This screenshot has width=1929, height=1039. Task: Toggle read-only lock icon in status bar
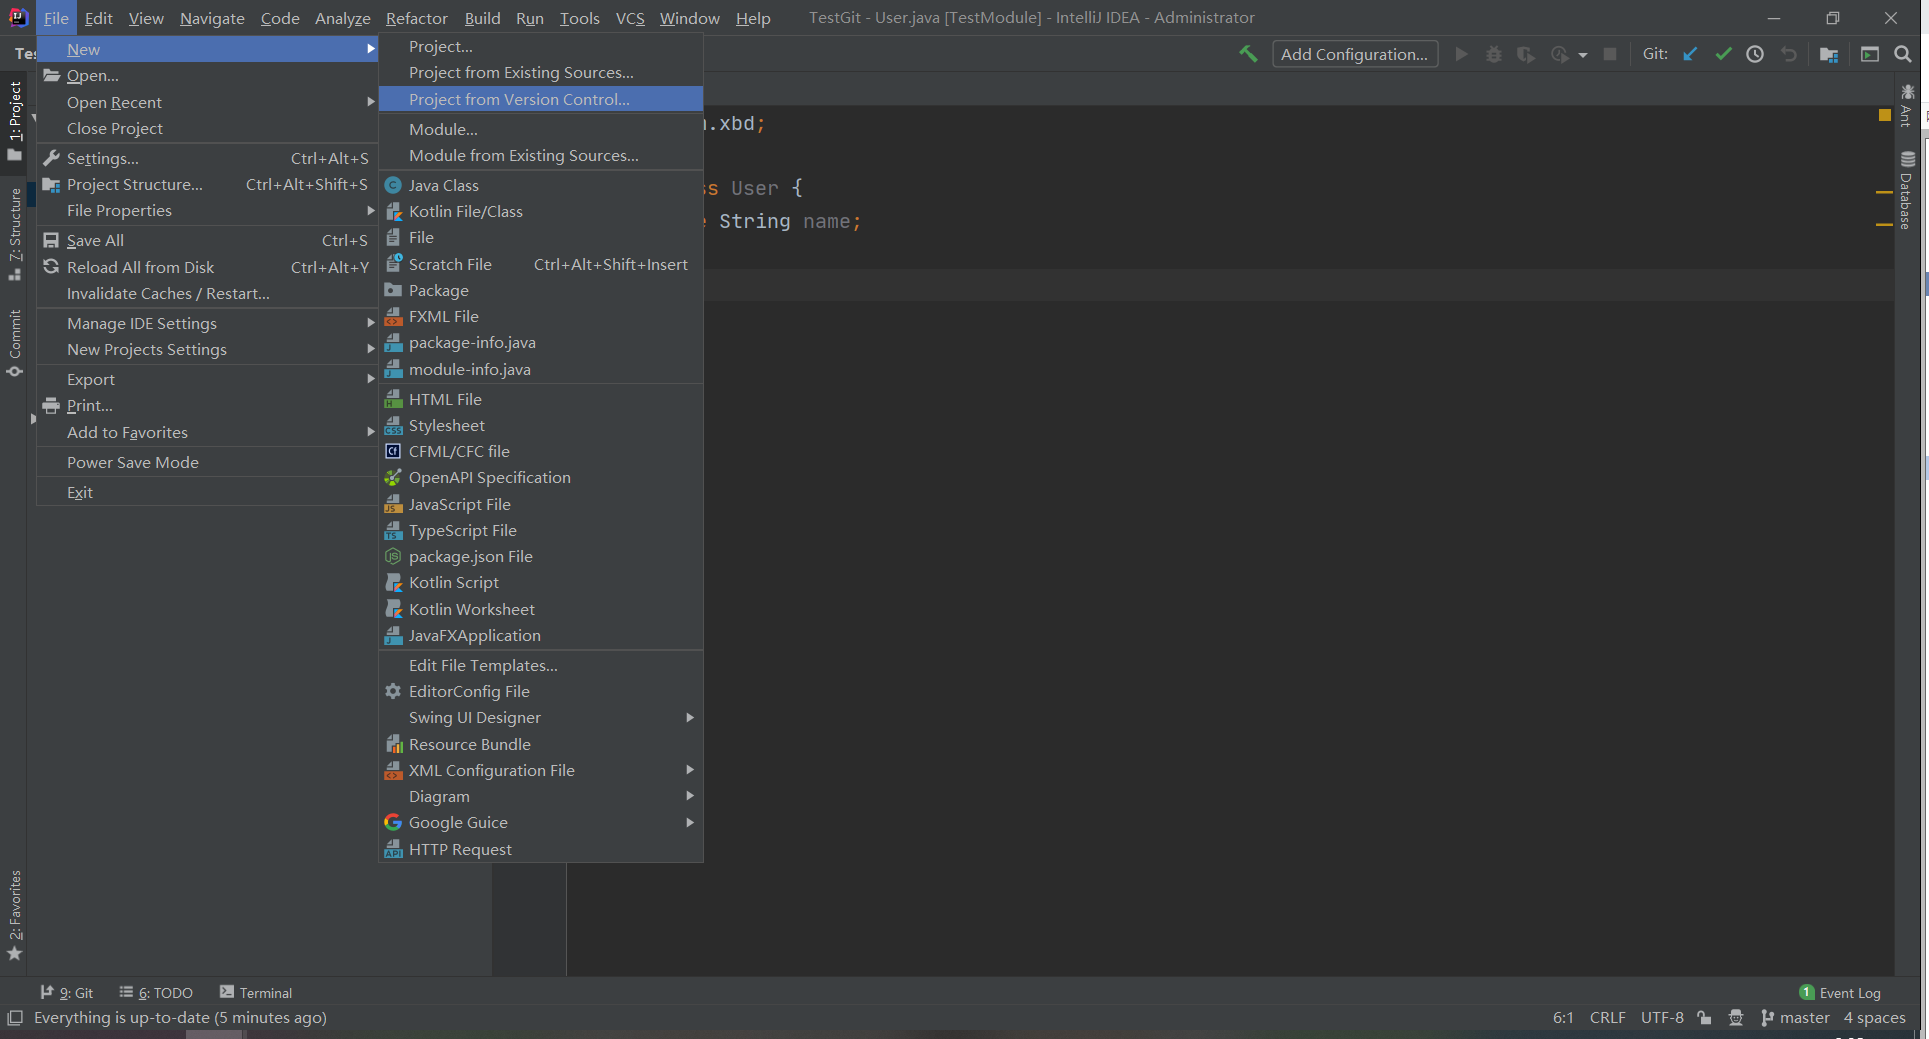click(x=1705, y=1017)
